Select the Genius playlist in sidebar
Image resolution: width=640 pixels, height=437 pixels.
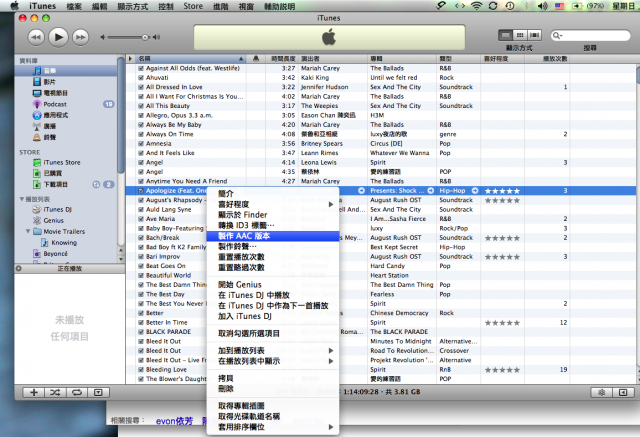tap(66, 220)
